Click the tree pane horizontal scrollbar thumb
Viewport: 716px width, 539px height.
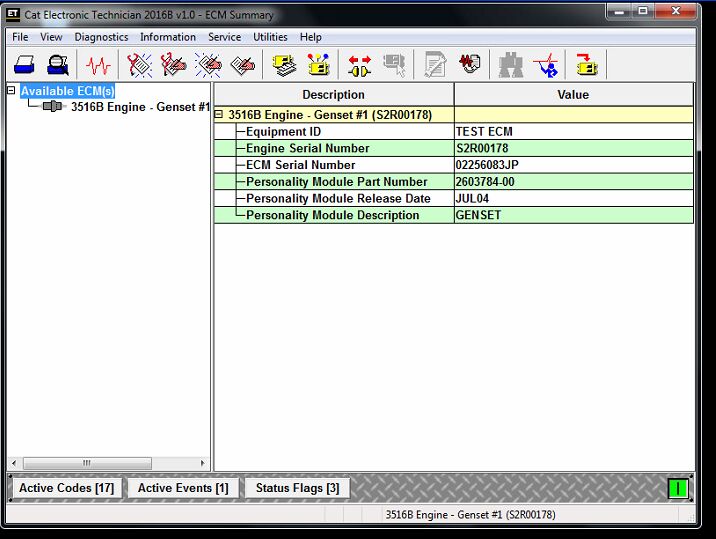click(x=87, y=463)
